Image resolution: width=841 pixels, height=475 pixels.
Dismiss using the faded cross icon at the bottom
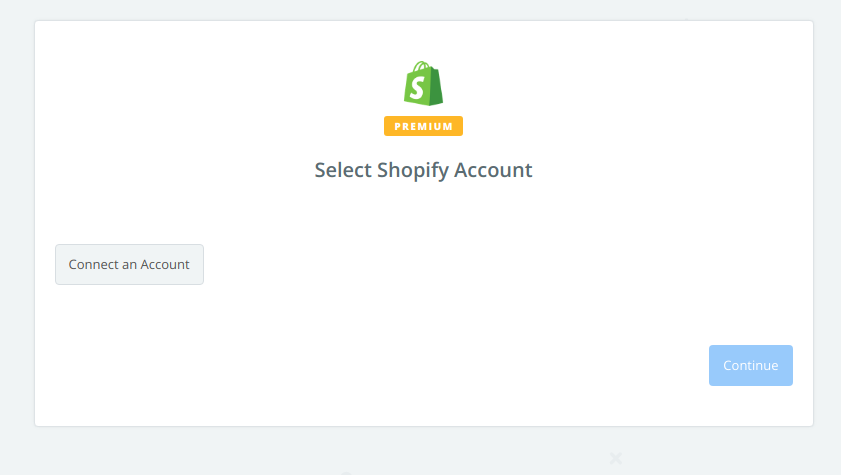click(x=616, y=458)
